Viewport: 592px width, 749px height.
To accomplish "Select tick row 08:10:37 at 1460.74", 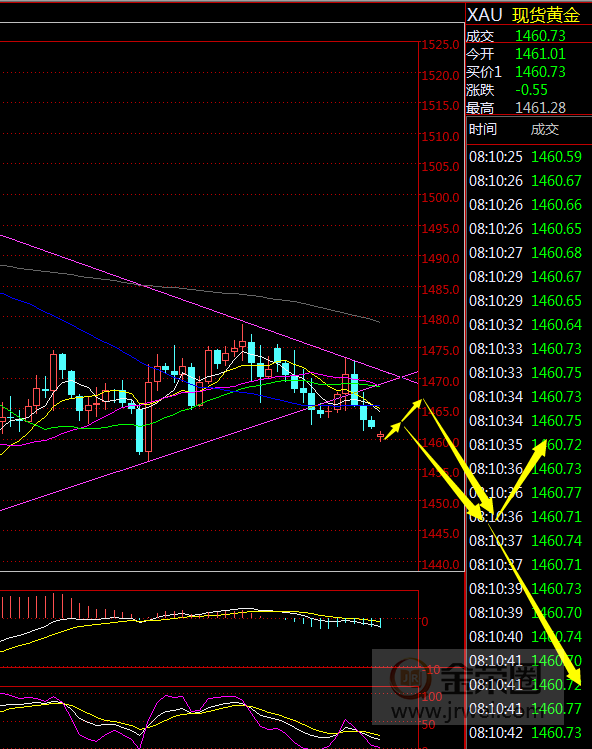I will click(x=526, y=541).
